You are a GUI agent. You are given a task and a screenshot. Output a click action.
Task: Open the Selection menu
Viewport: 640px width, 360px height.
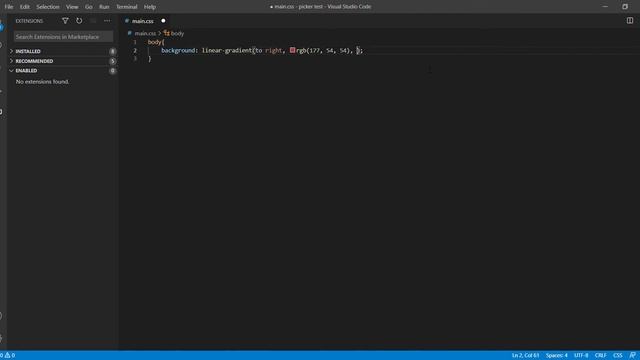pyautogui.click(x=48, y=7)
